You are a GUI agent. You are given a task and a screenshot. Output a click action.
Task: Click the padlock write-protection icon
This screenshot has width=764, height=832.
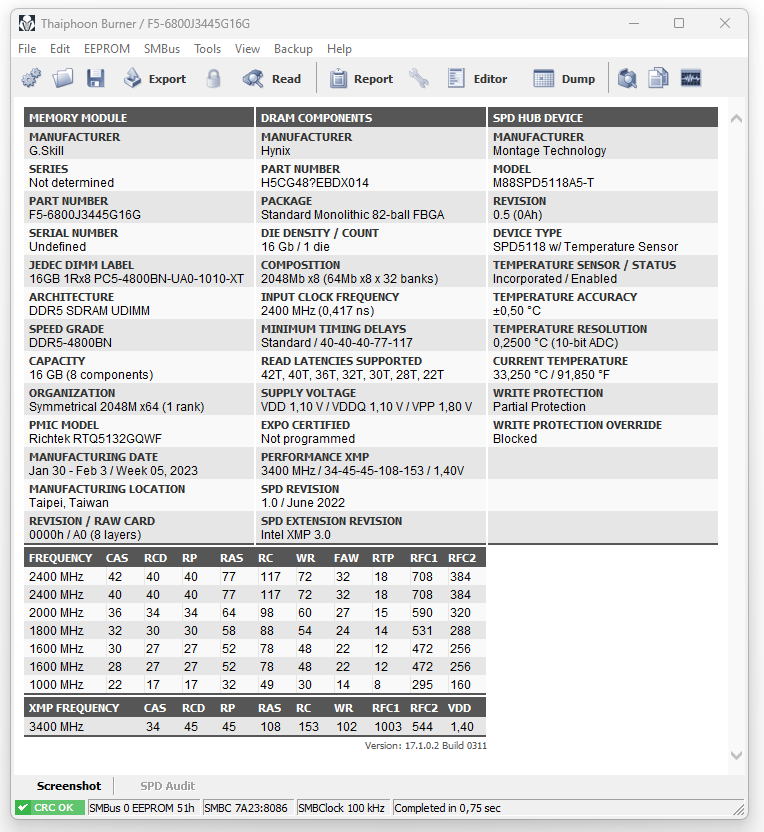(213, 79)
